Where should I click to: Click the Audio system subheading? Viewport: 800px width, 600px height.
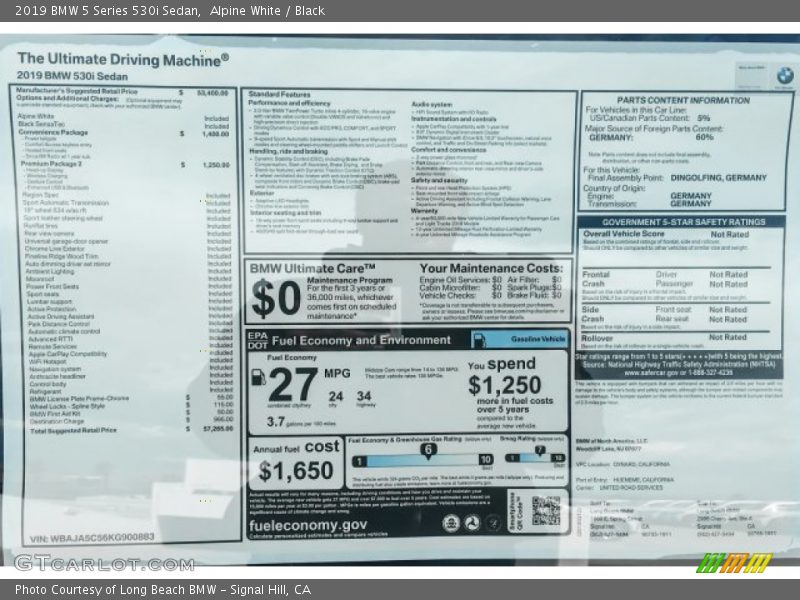(432, 104)
